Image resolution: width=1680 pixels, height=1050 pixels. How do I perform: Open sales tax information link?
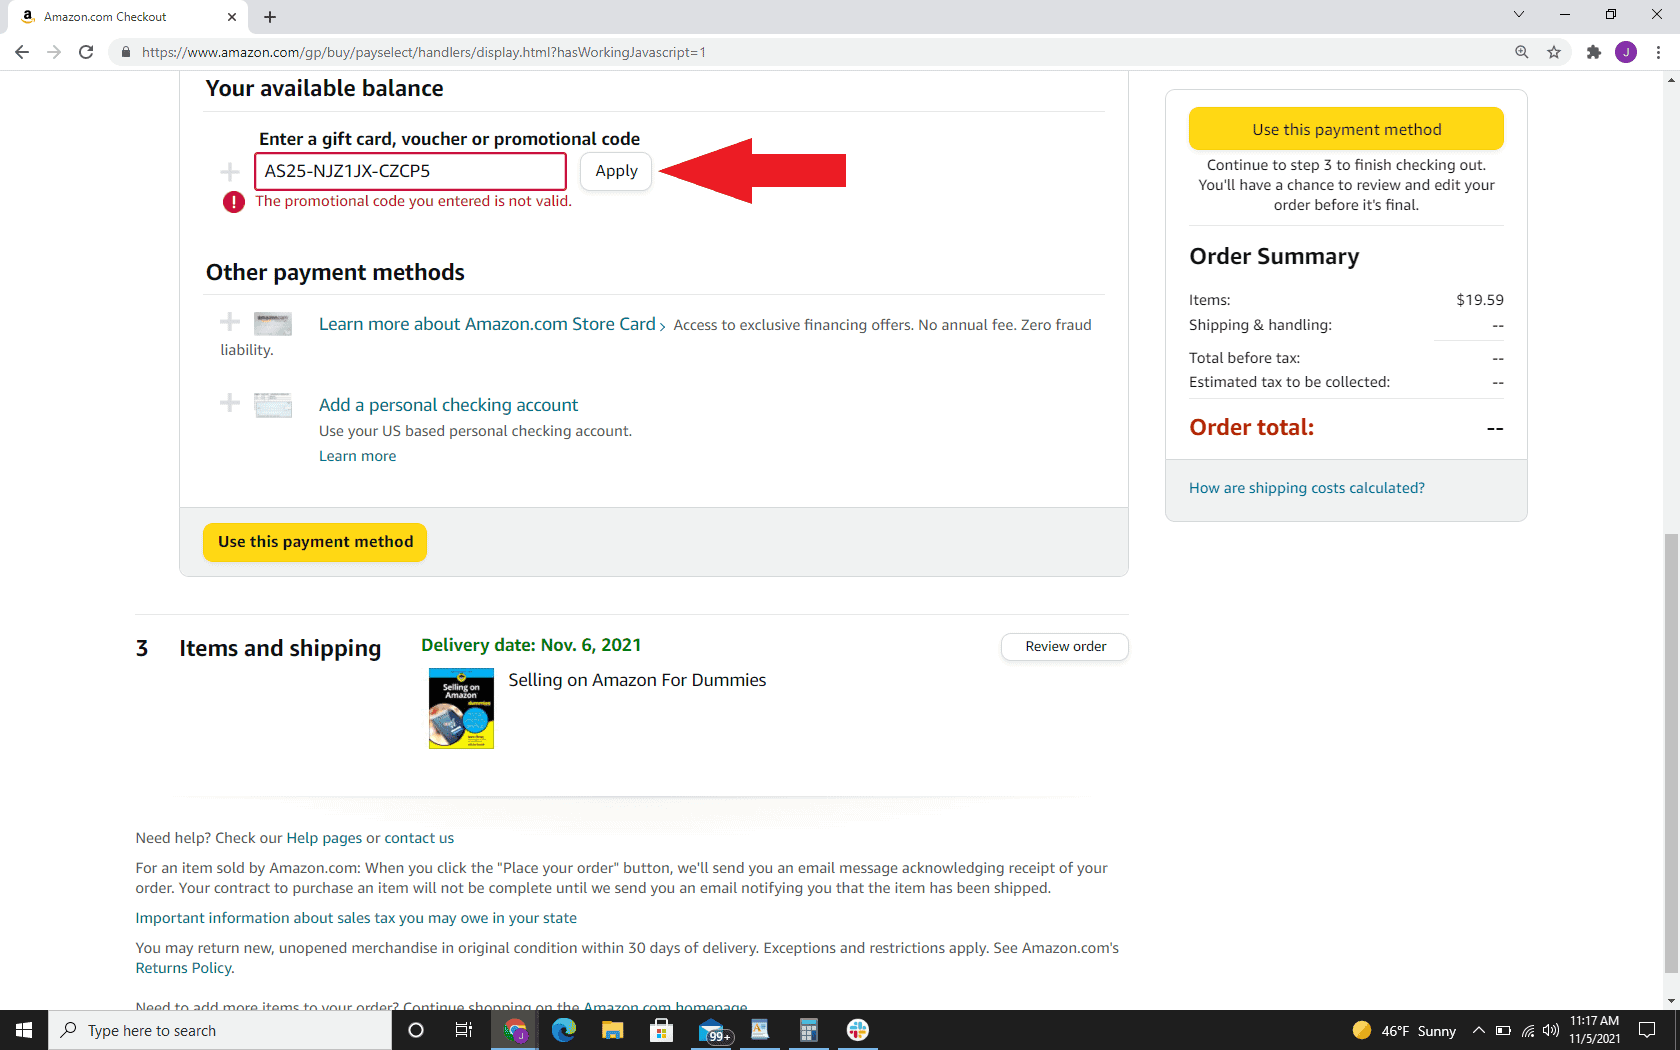click(x=356, y=918)
